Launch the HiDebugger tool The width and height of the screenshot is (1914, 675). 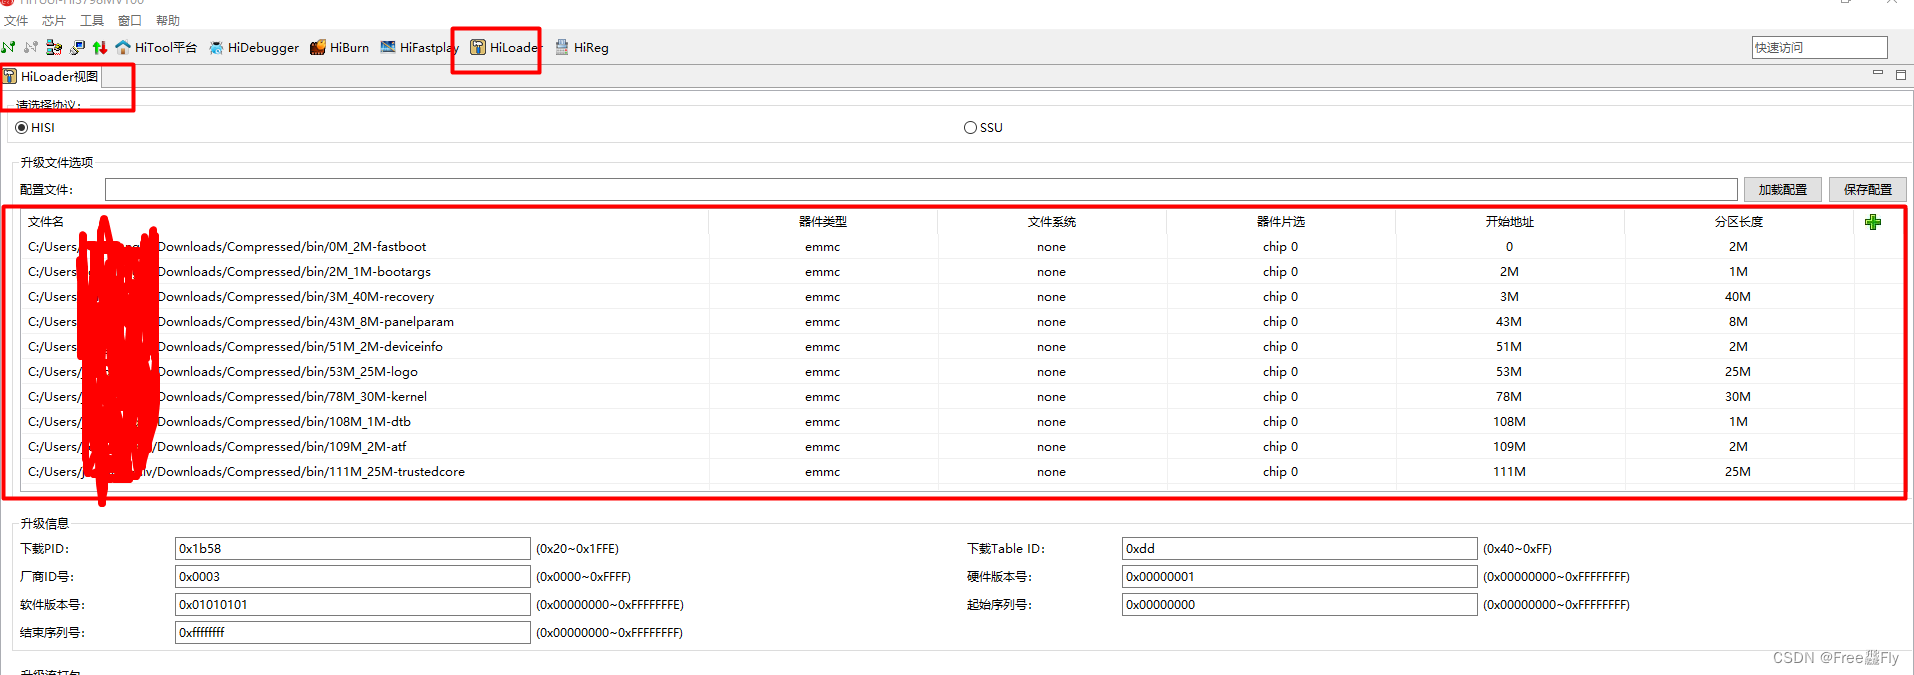coord(254,47)
